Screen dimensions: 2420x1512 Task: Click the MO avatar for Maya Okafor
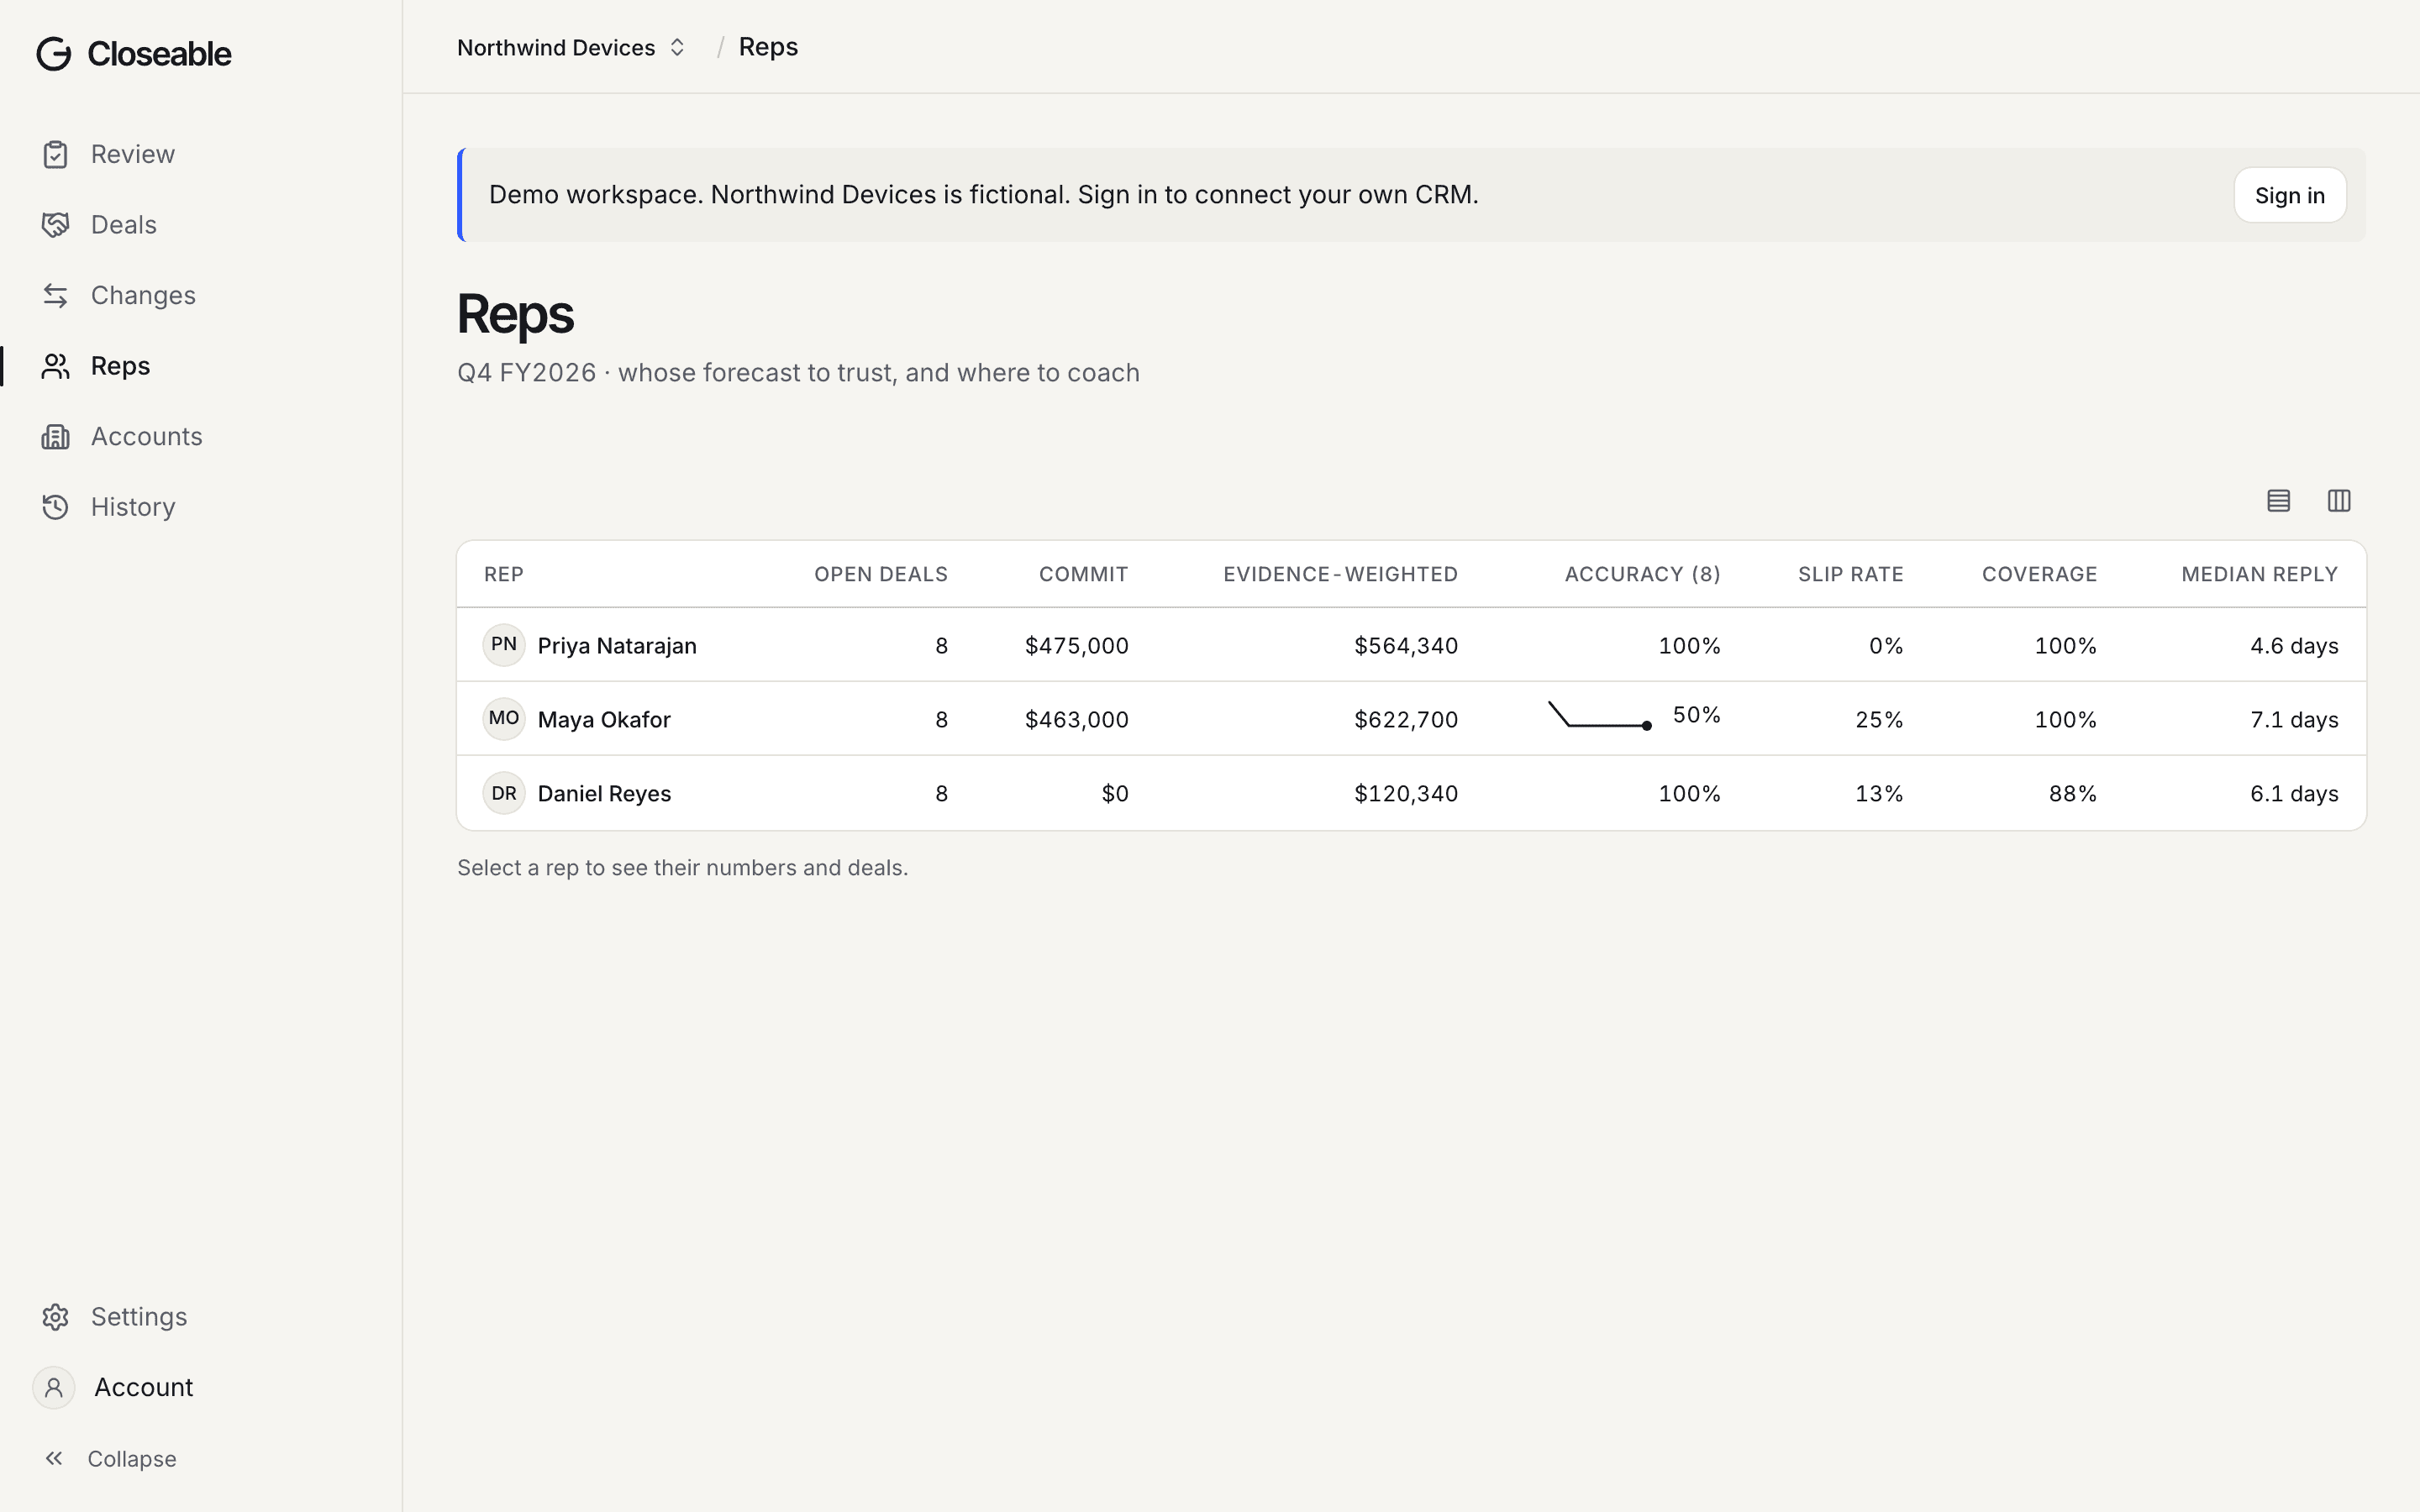click(x=504, y=719)
